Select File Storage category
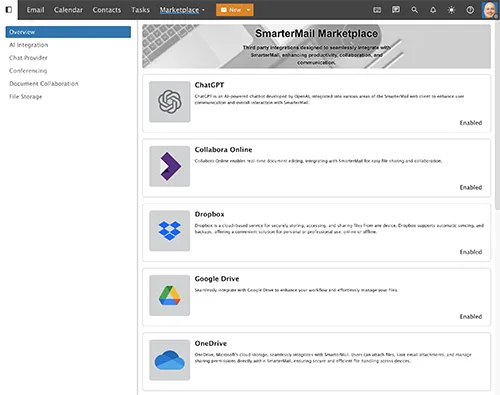This screenshot has width=500, height=395. tap(26, 97)
